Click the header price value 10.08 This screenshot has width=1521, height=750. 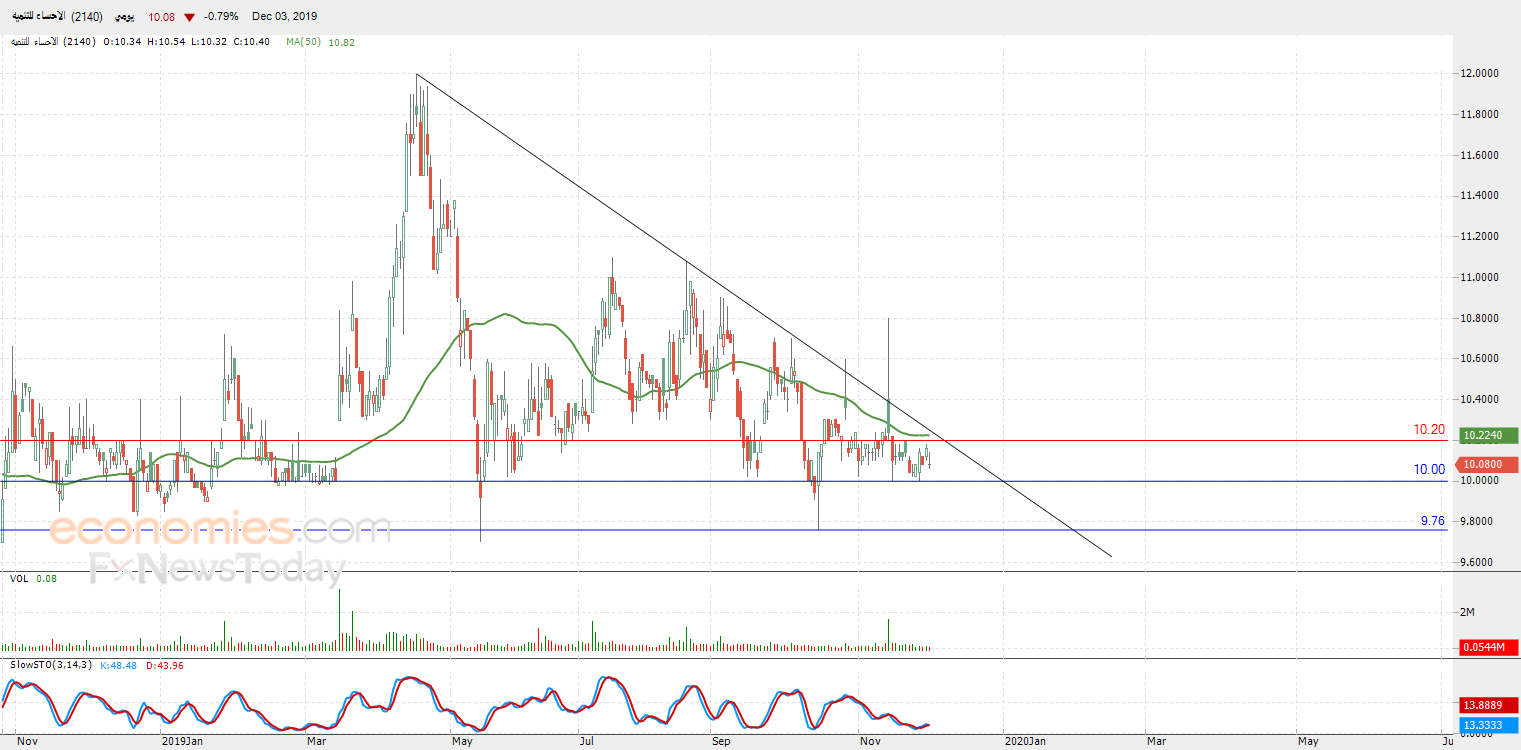click(161, 17)
